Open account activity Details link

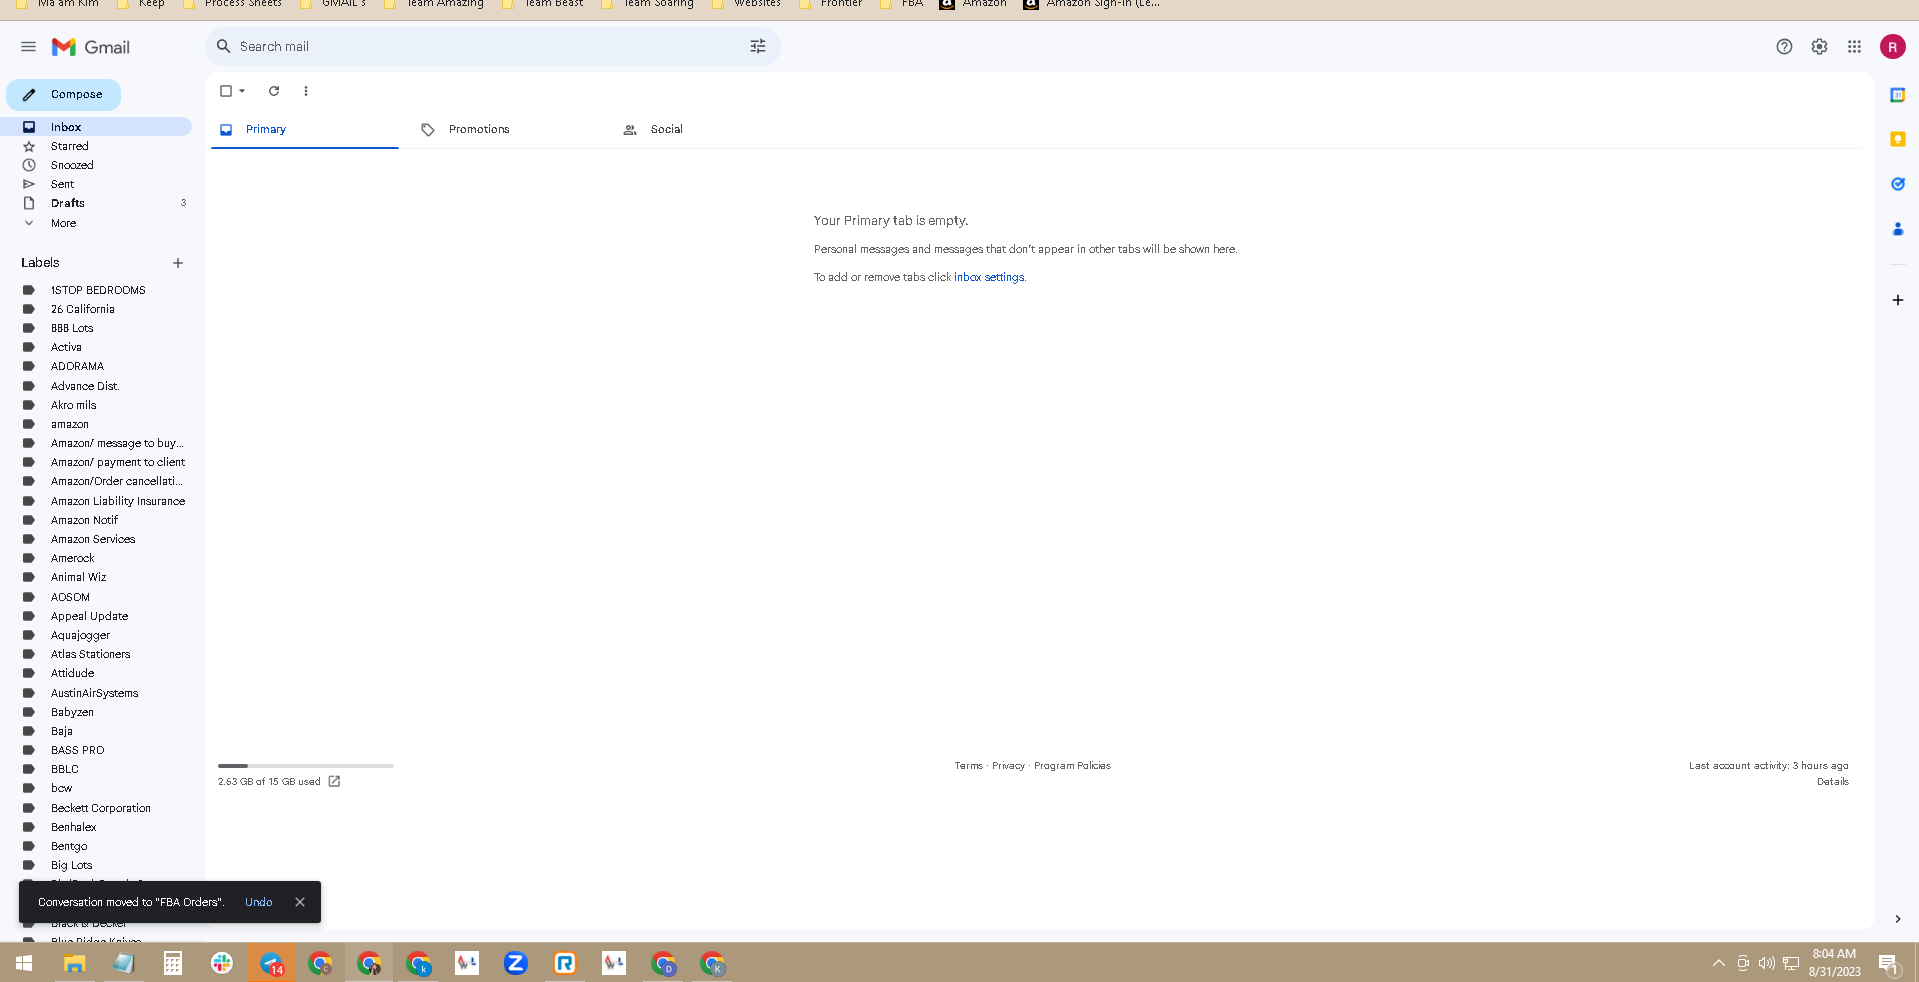(x=1832, y=782)
